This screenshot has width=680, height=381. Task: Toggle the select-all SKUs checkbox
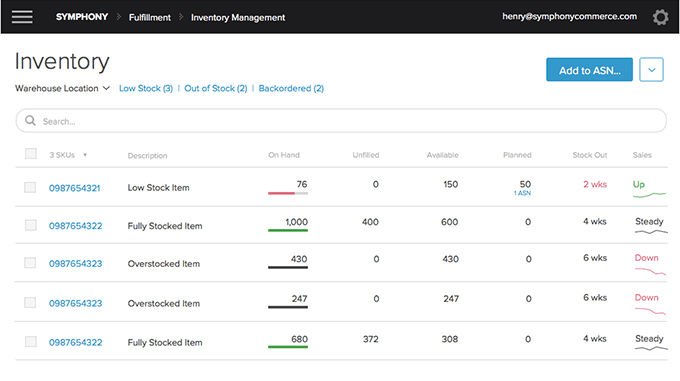pyautogui.click(x=31, y=153)
